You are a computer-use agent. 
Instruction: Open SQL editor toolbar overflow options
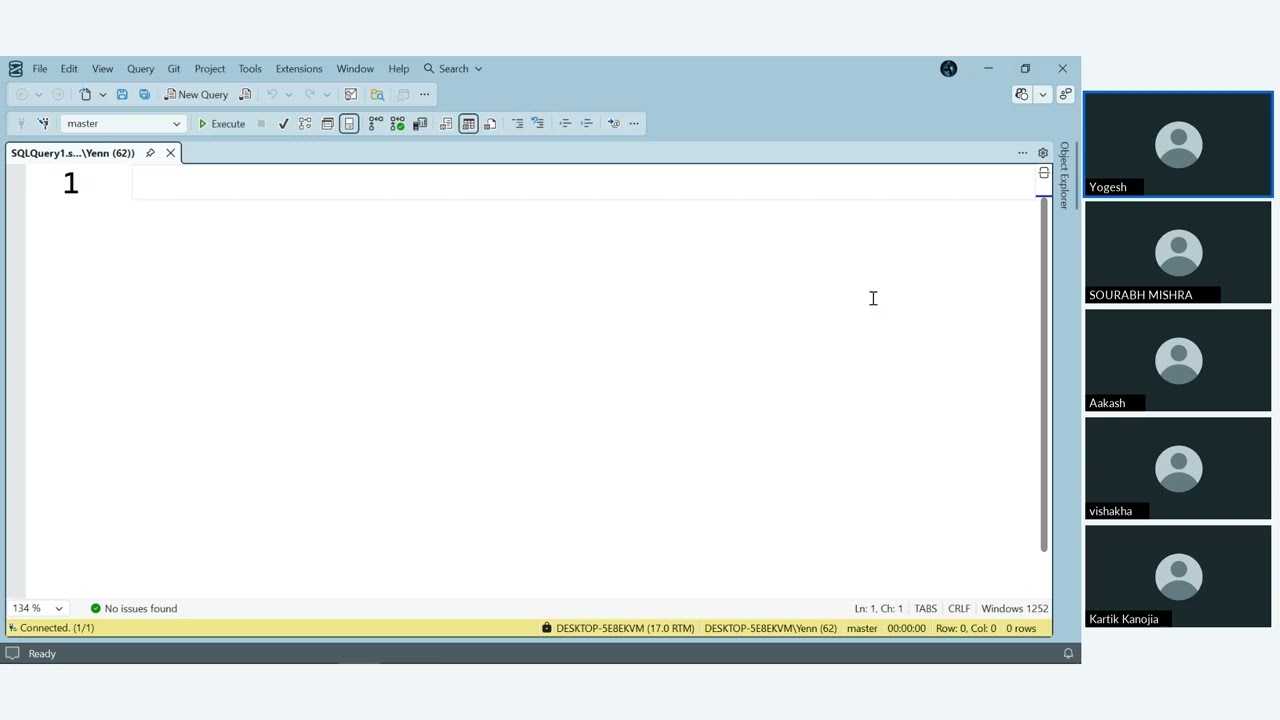point(634,123)
